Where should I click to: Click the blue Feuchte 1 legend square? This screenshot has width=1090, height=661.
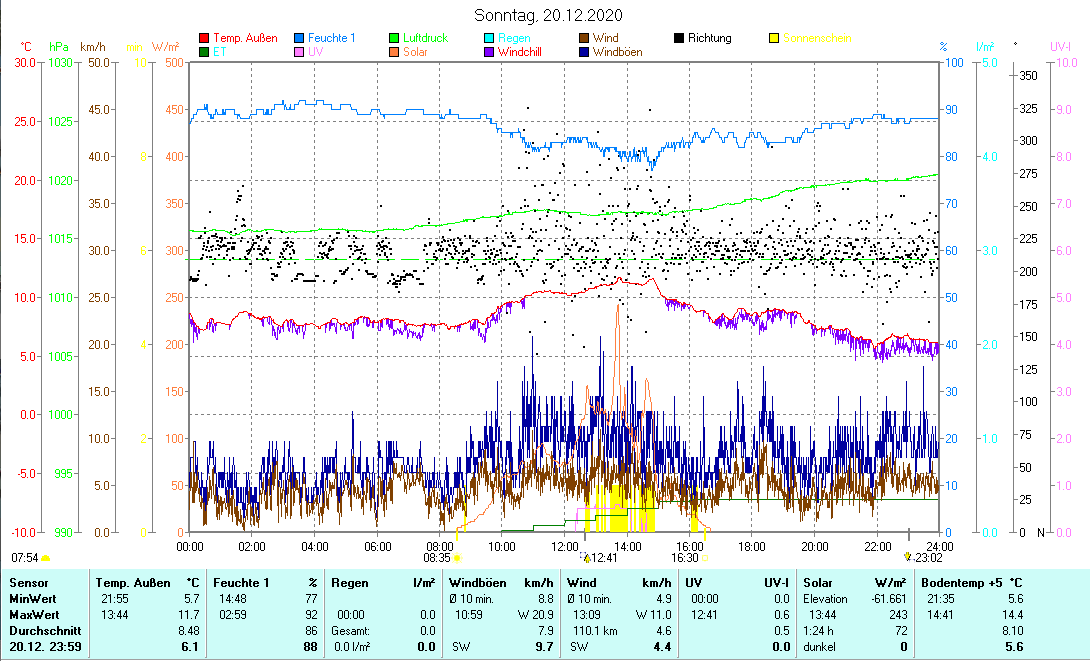299,39
